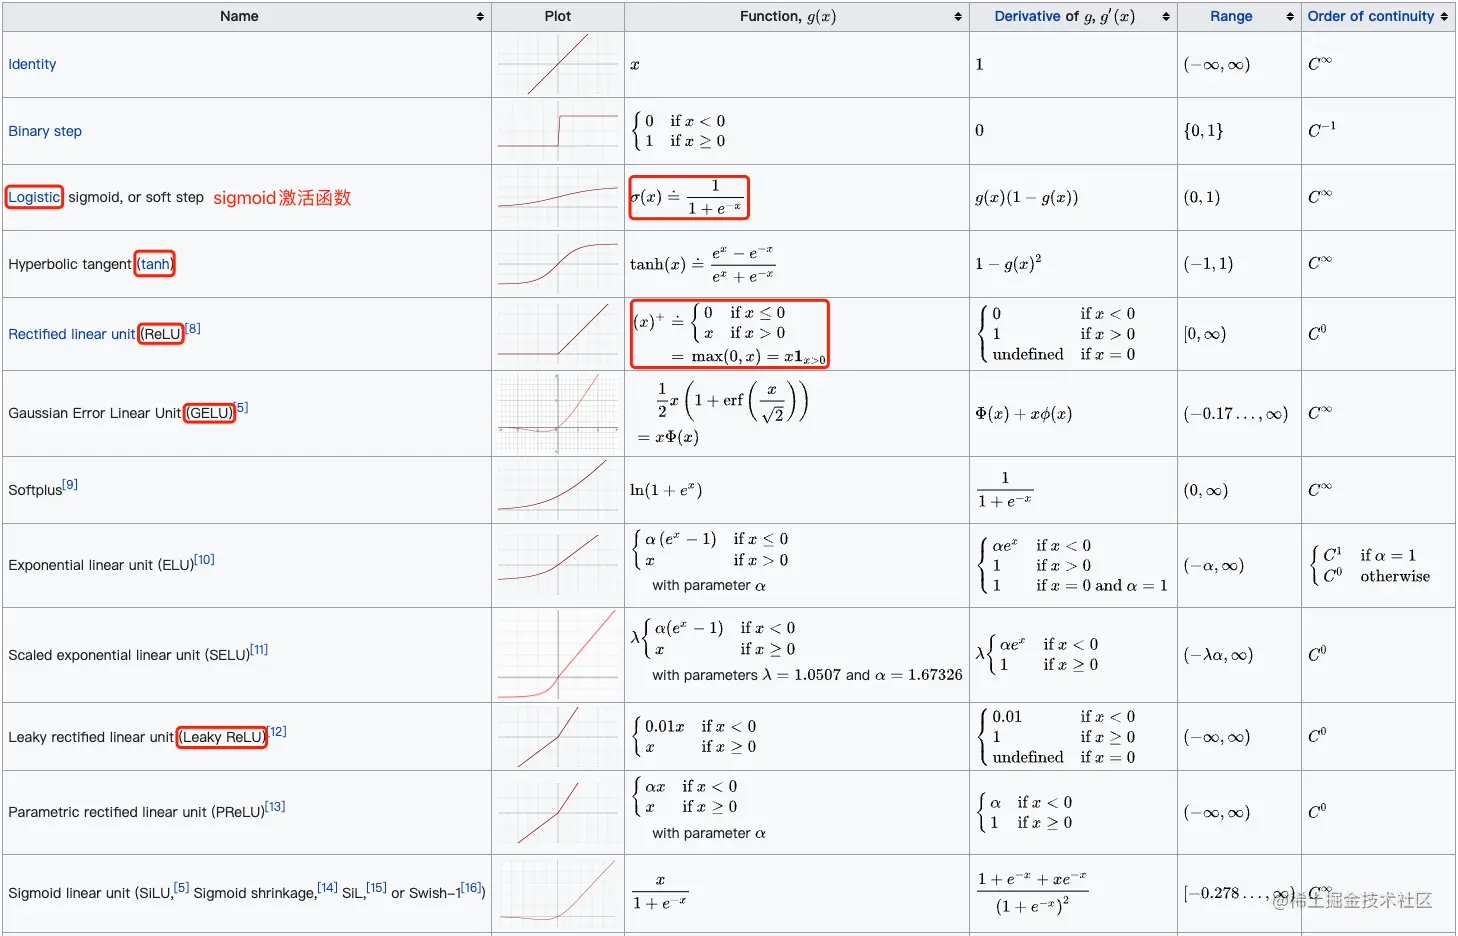Open citation [9] beside Softplus

70,484
